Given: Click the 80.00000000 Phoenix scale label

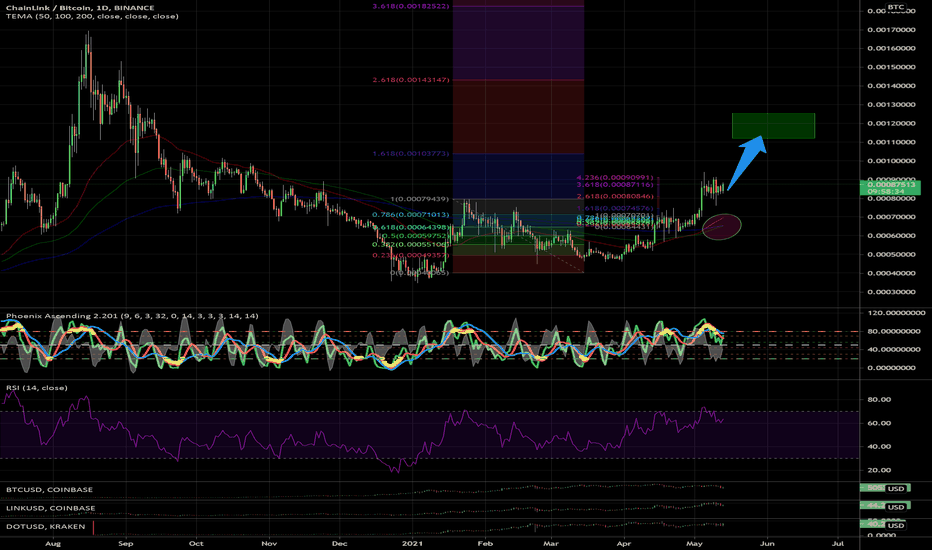Looking at the screenshot, I should (896, 331).
